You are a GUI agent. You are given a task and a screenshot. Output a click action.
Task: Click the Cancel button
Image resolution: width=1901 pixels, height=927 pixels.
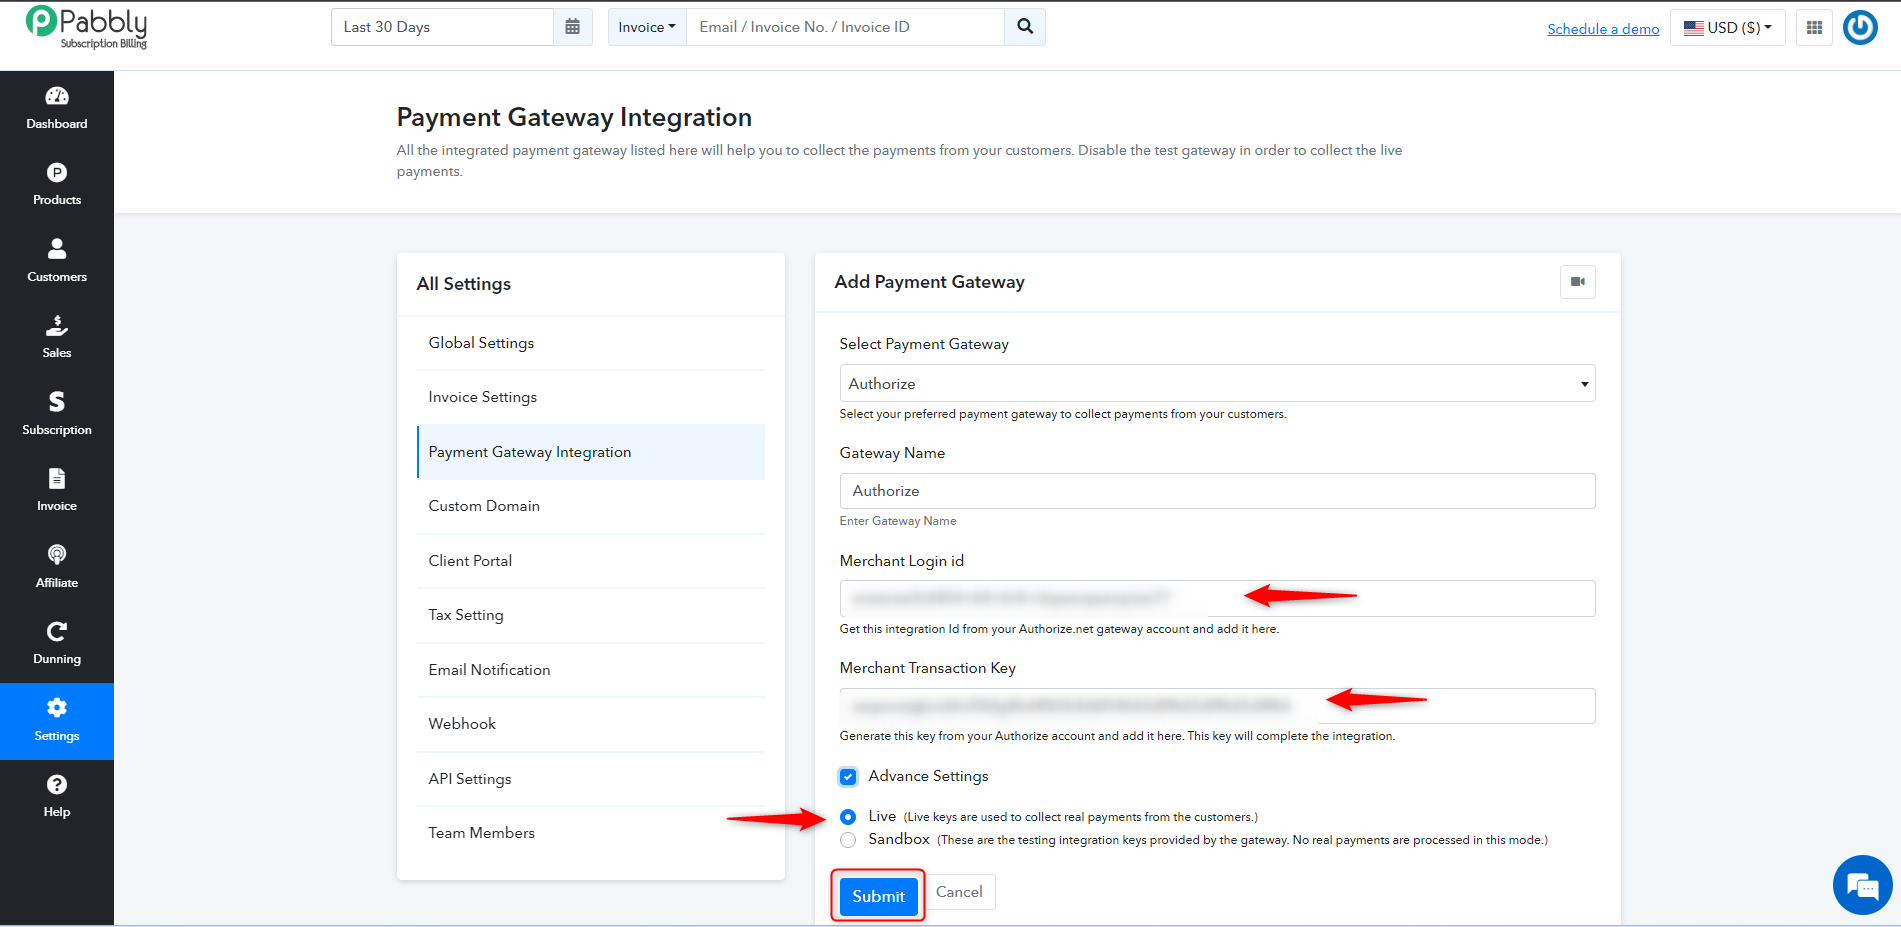[959, 892]
